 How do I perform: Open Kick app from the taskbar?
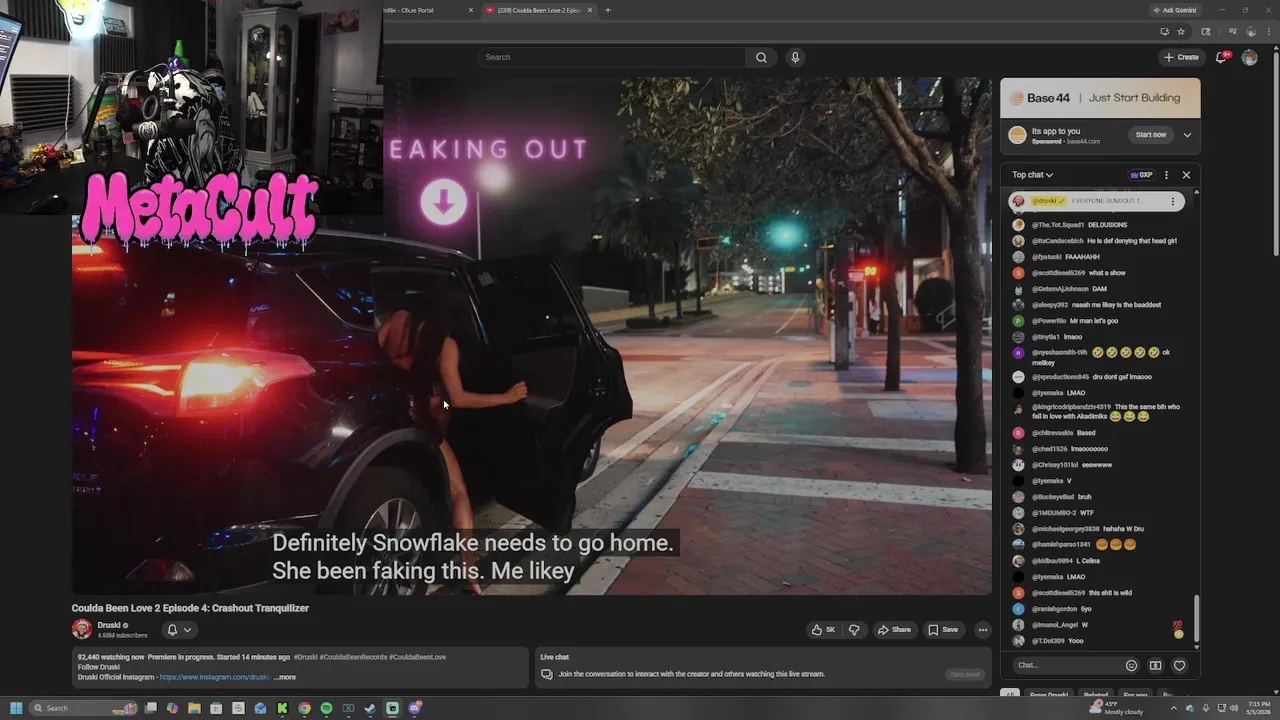click(x=282, y=708)
